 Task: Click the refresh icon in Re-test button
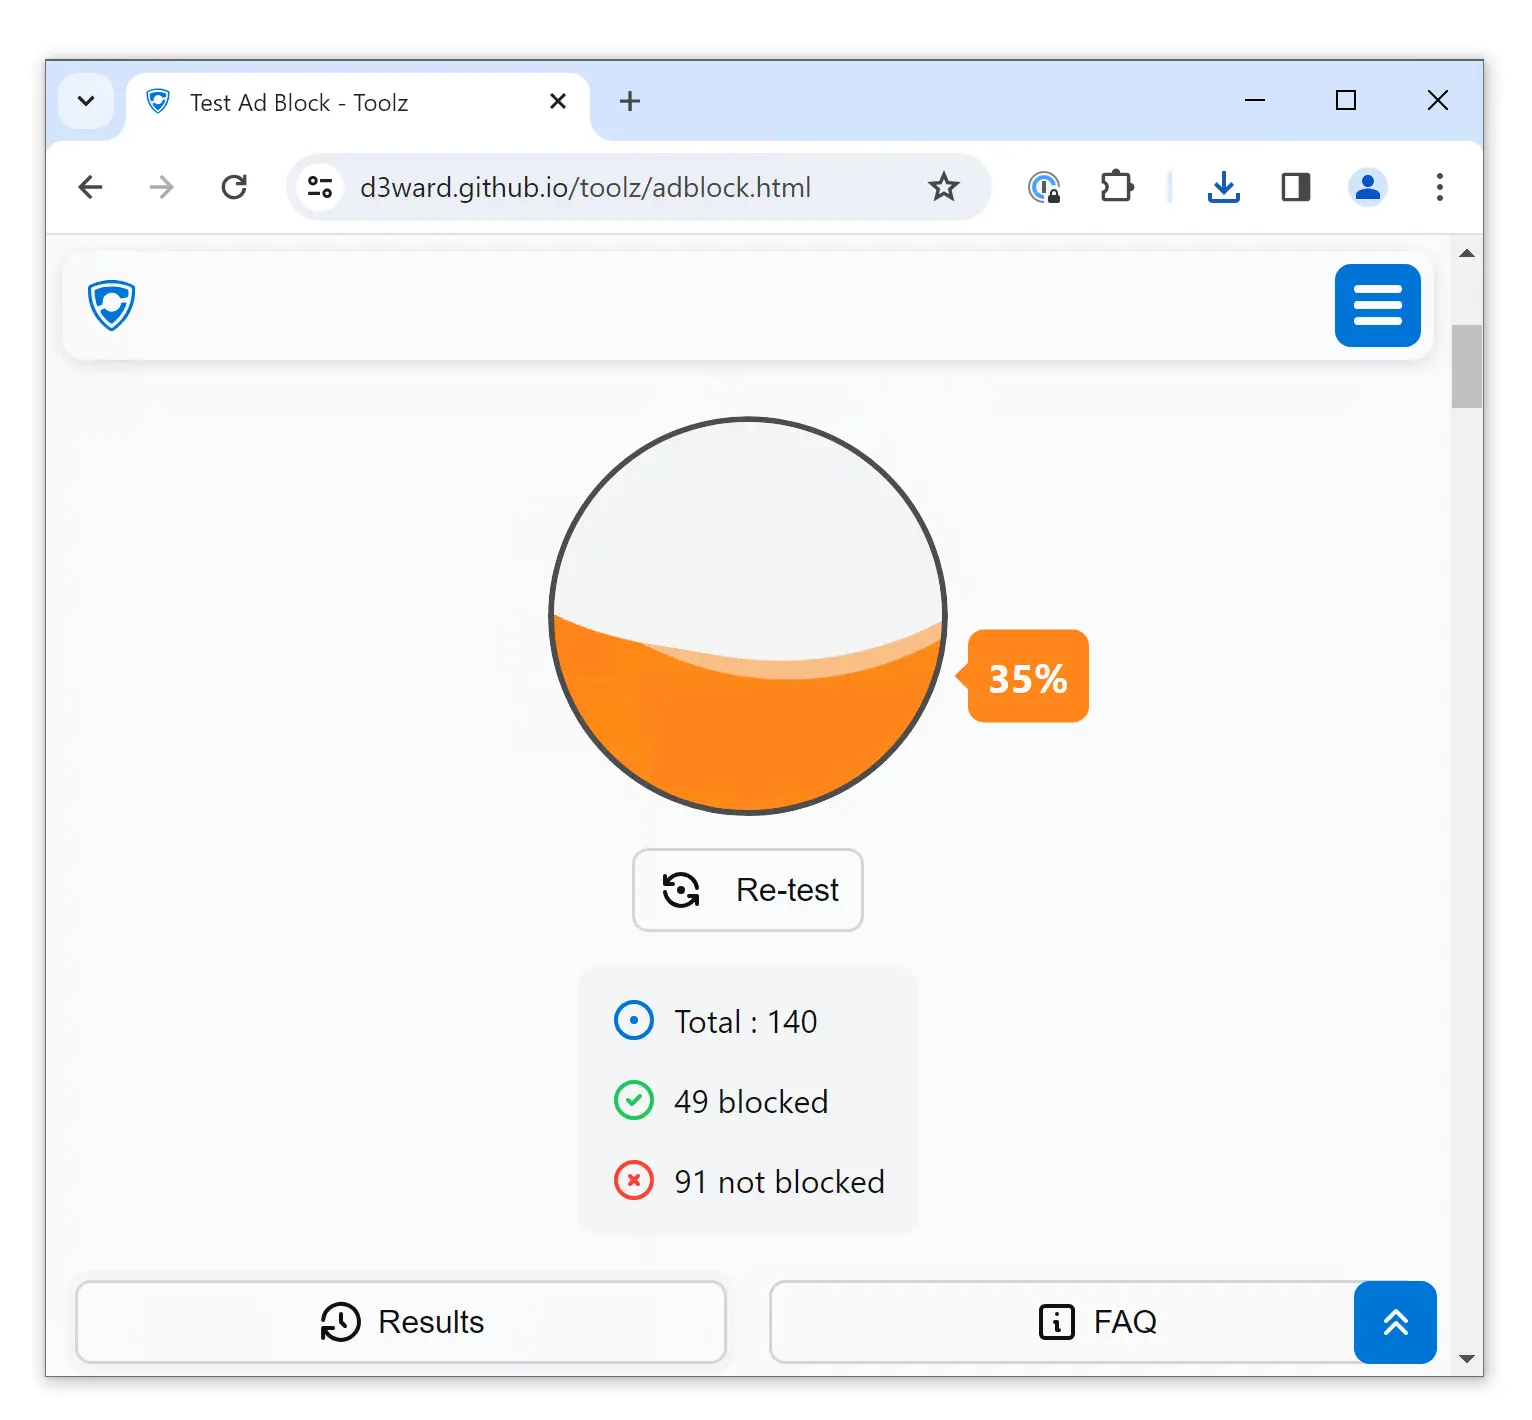tap(681, 890)
